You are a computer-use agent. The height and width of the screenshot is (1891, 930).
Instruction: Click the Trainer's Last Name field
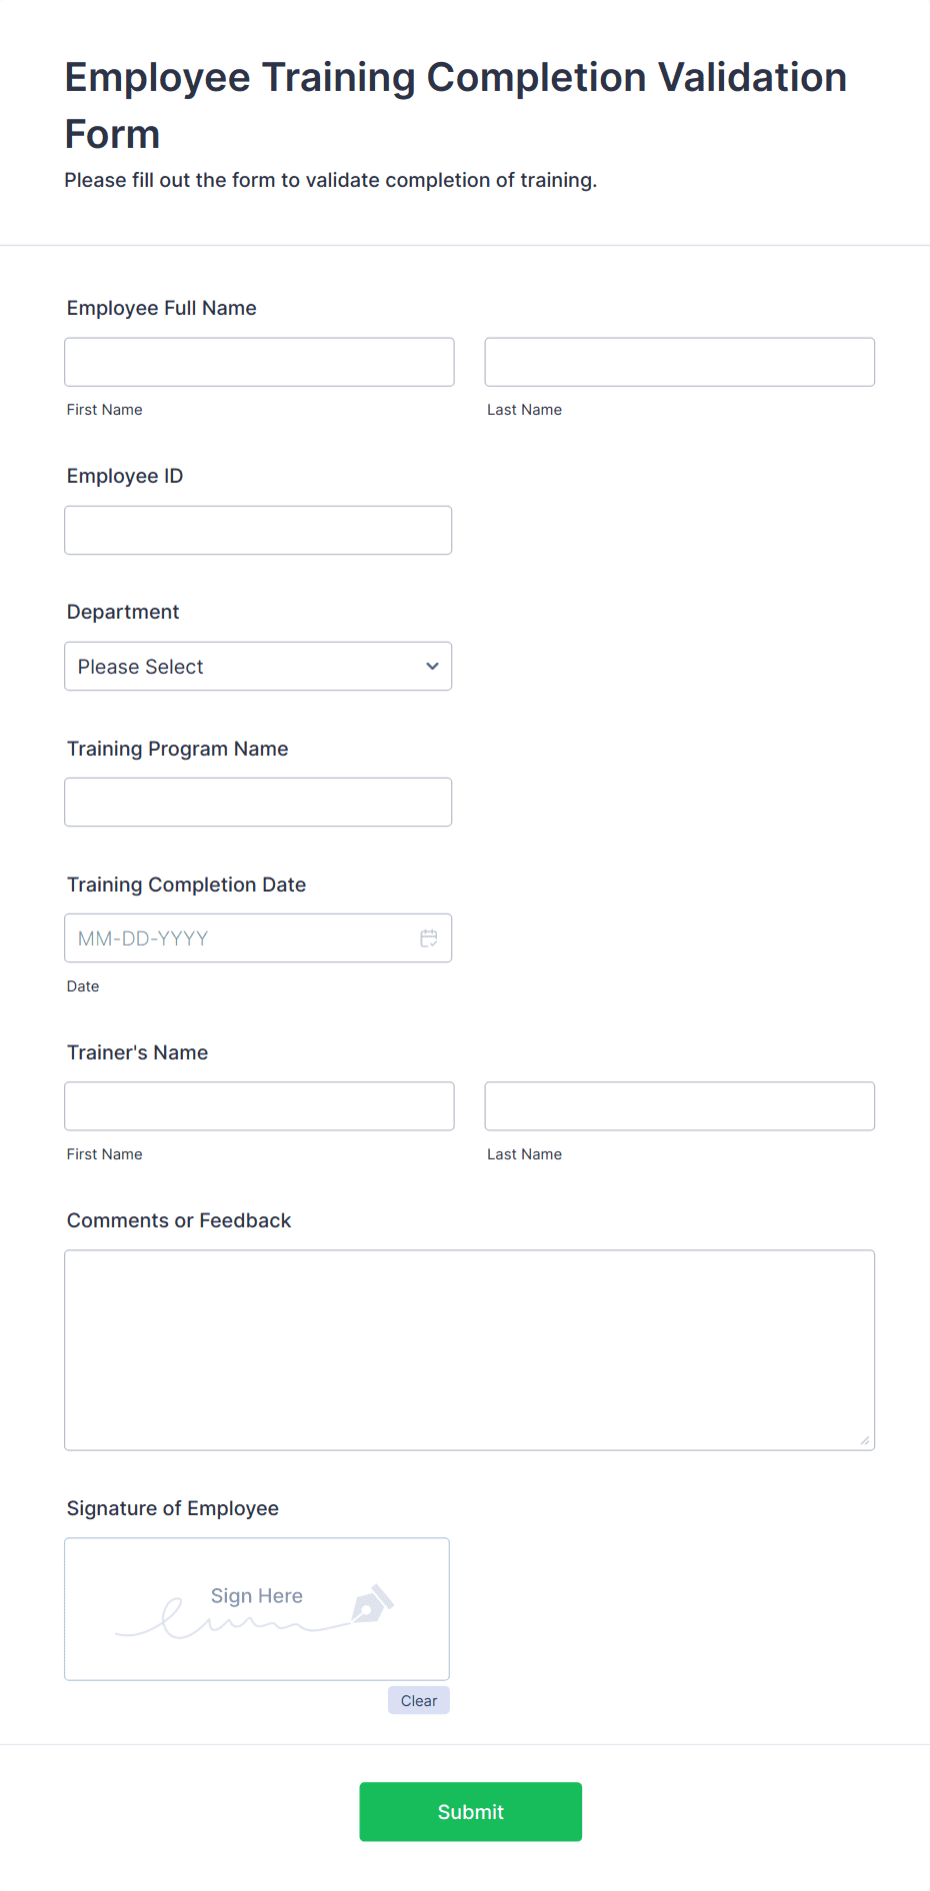click(679, 1105)
